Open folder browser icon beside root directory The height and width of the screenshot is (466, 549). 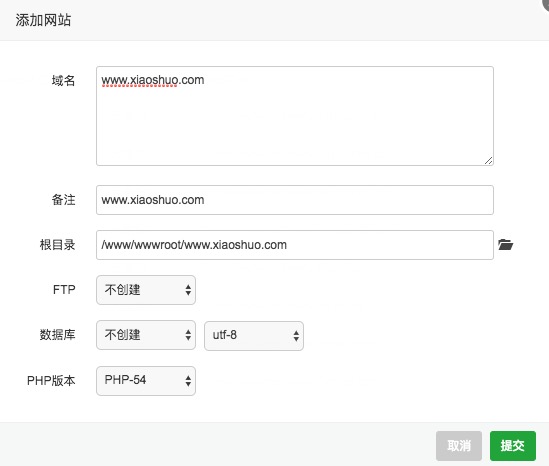point(505,244)
